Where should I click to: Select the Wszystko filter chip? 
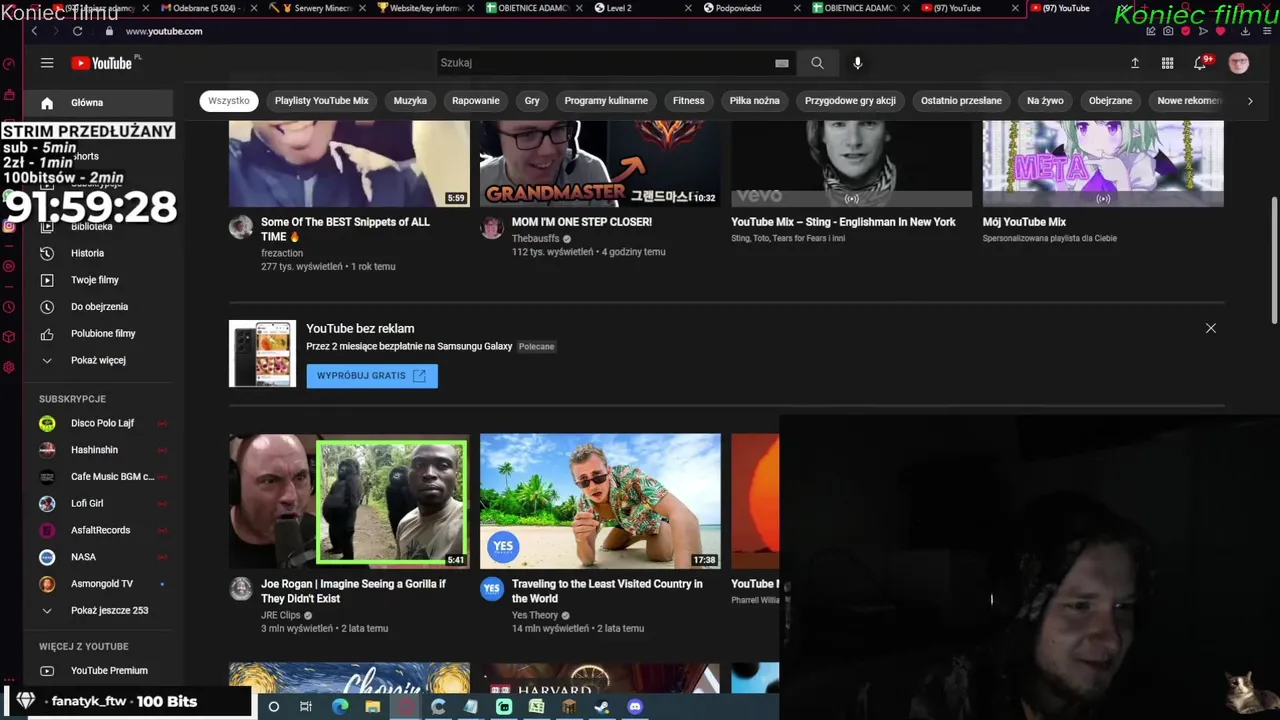coord(229,101)
